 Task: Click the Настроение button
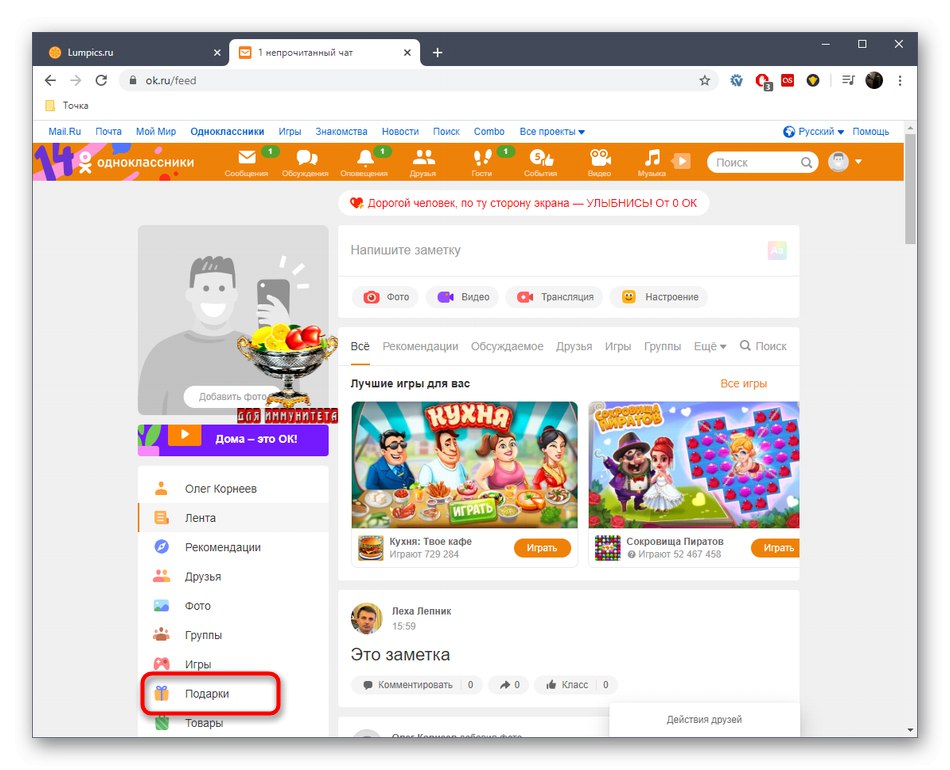click(659, 297)
